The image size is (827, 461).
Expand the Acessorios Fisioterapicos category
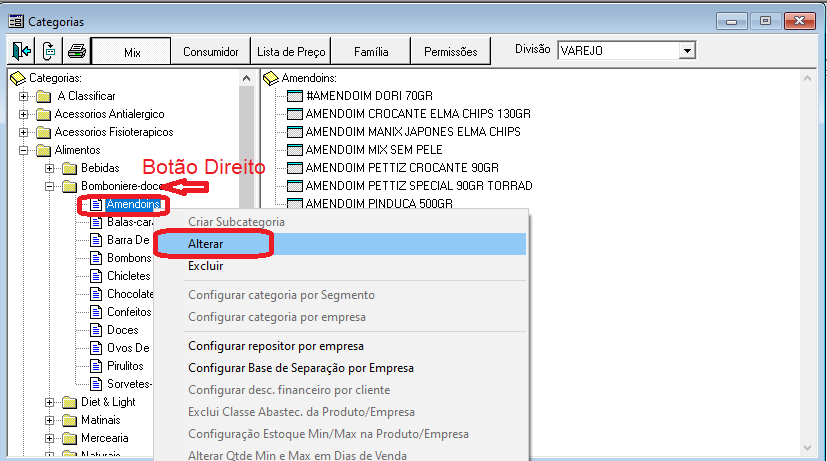coord(23,132)
